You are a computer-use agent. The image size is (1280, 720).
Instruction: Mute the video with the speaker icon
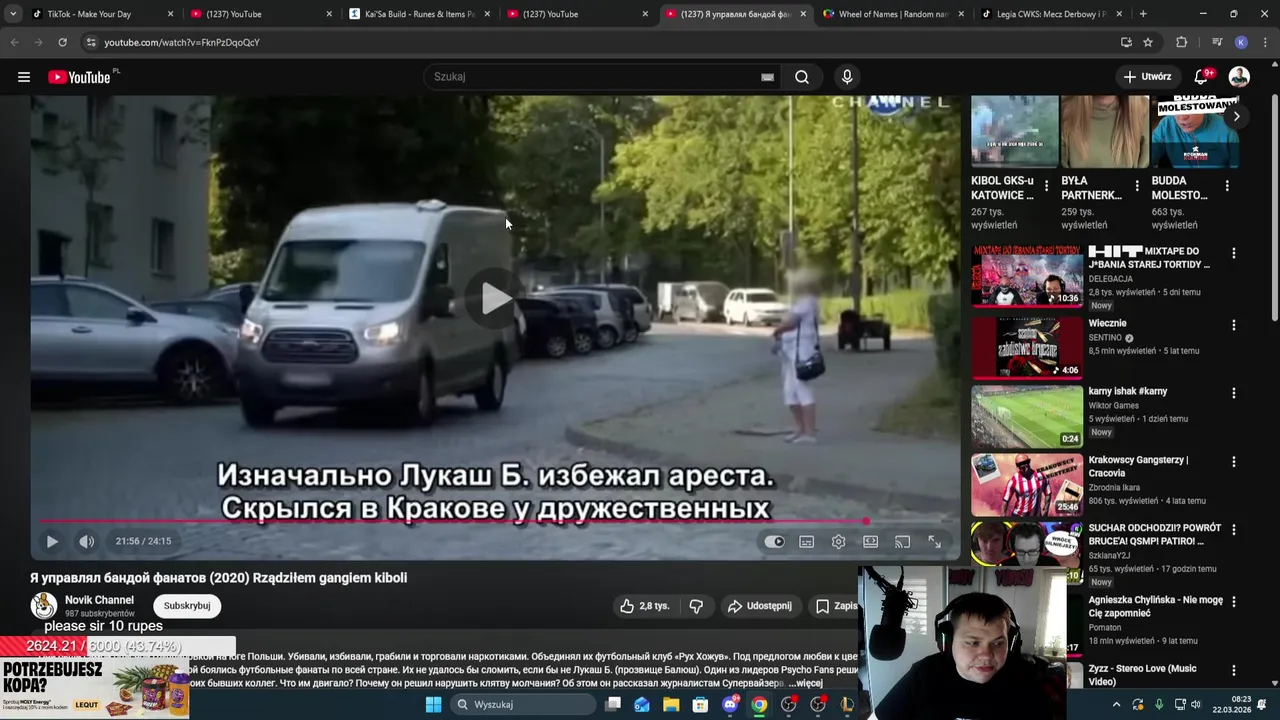(x=87, y=541)
